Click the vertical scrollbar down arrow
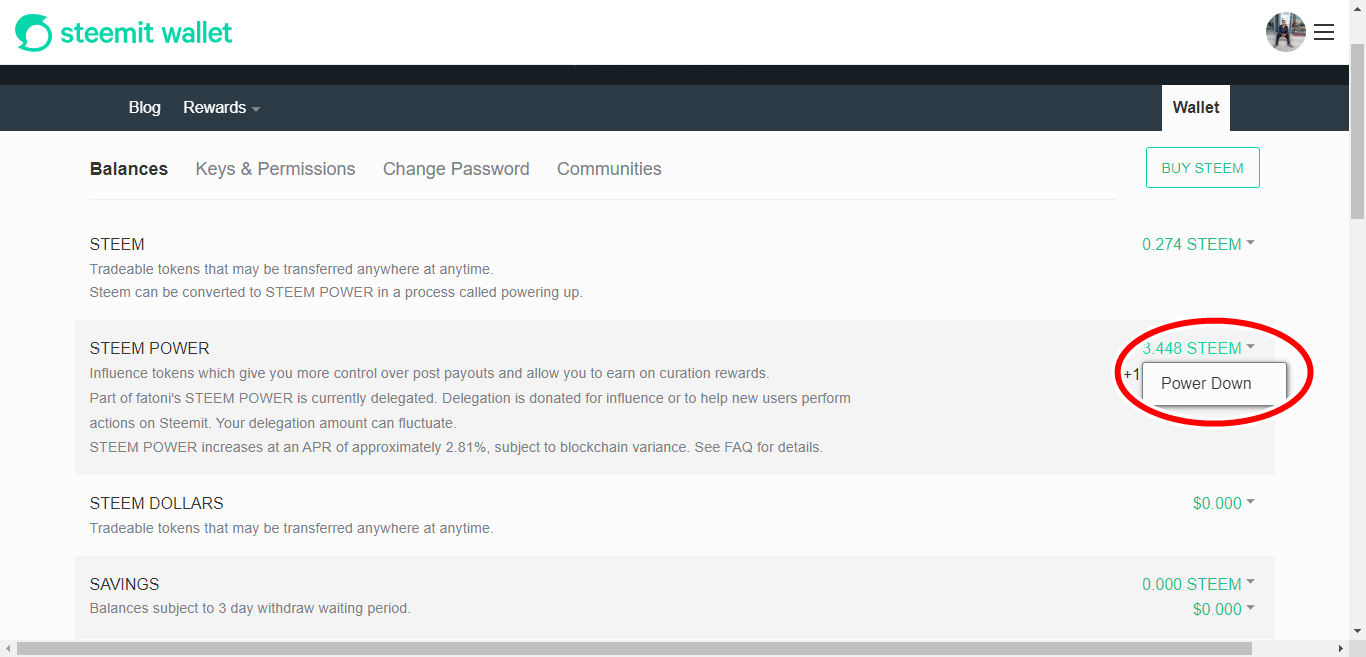 click(x=1357, y=631)
